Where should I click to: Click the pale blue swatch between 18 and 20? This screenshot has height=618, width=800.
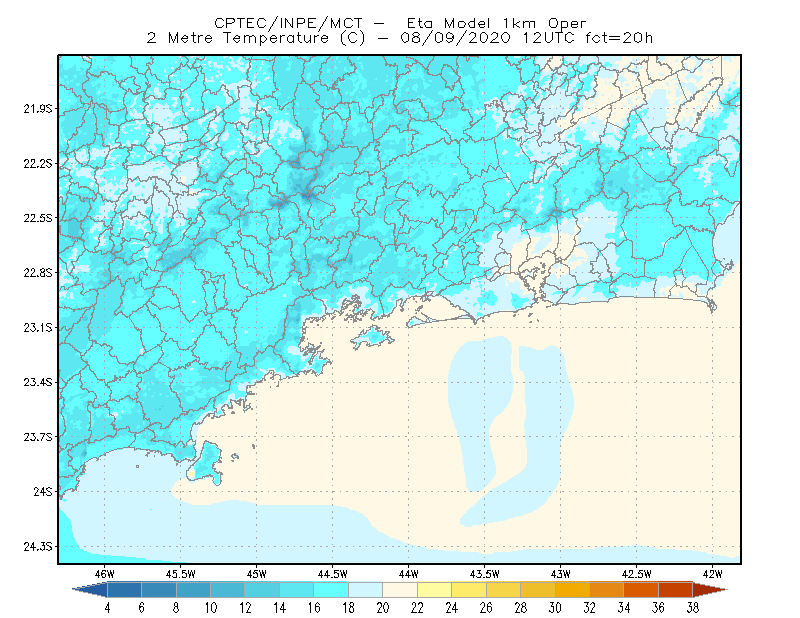(x=366, y=589)
